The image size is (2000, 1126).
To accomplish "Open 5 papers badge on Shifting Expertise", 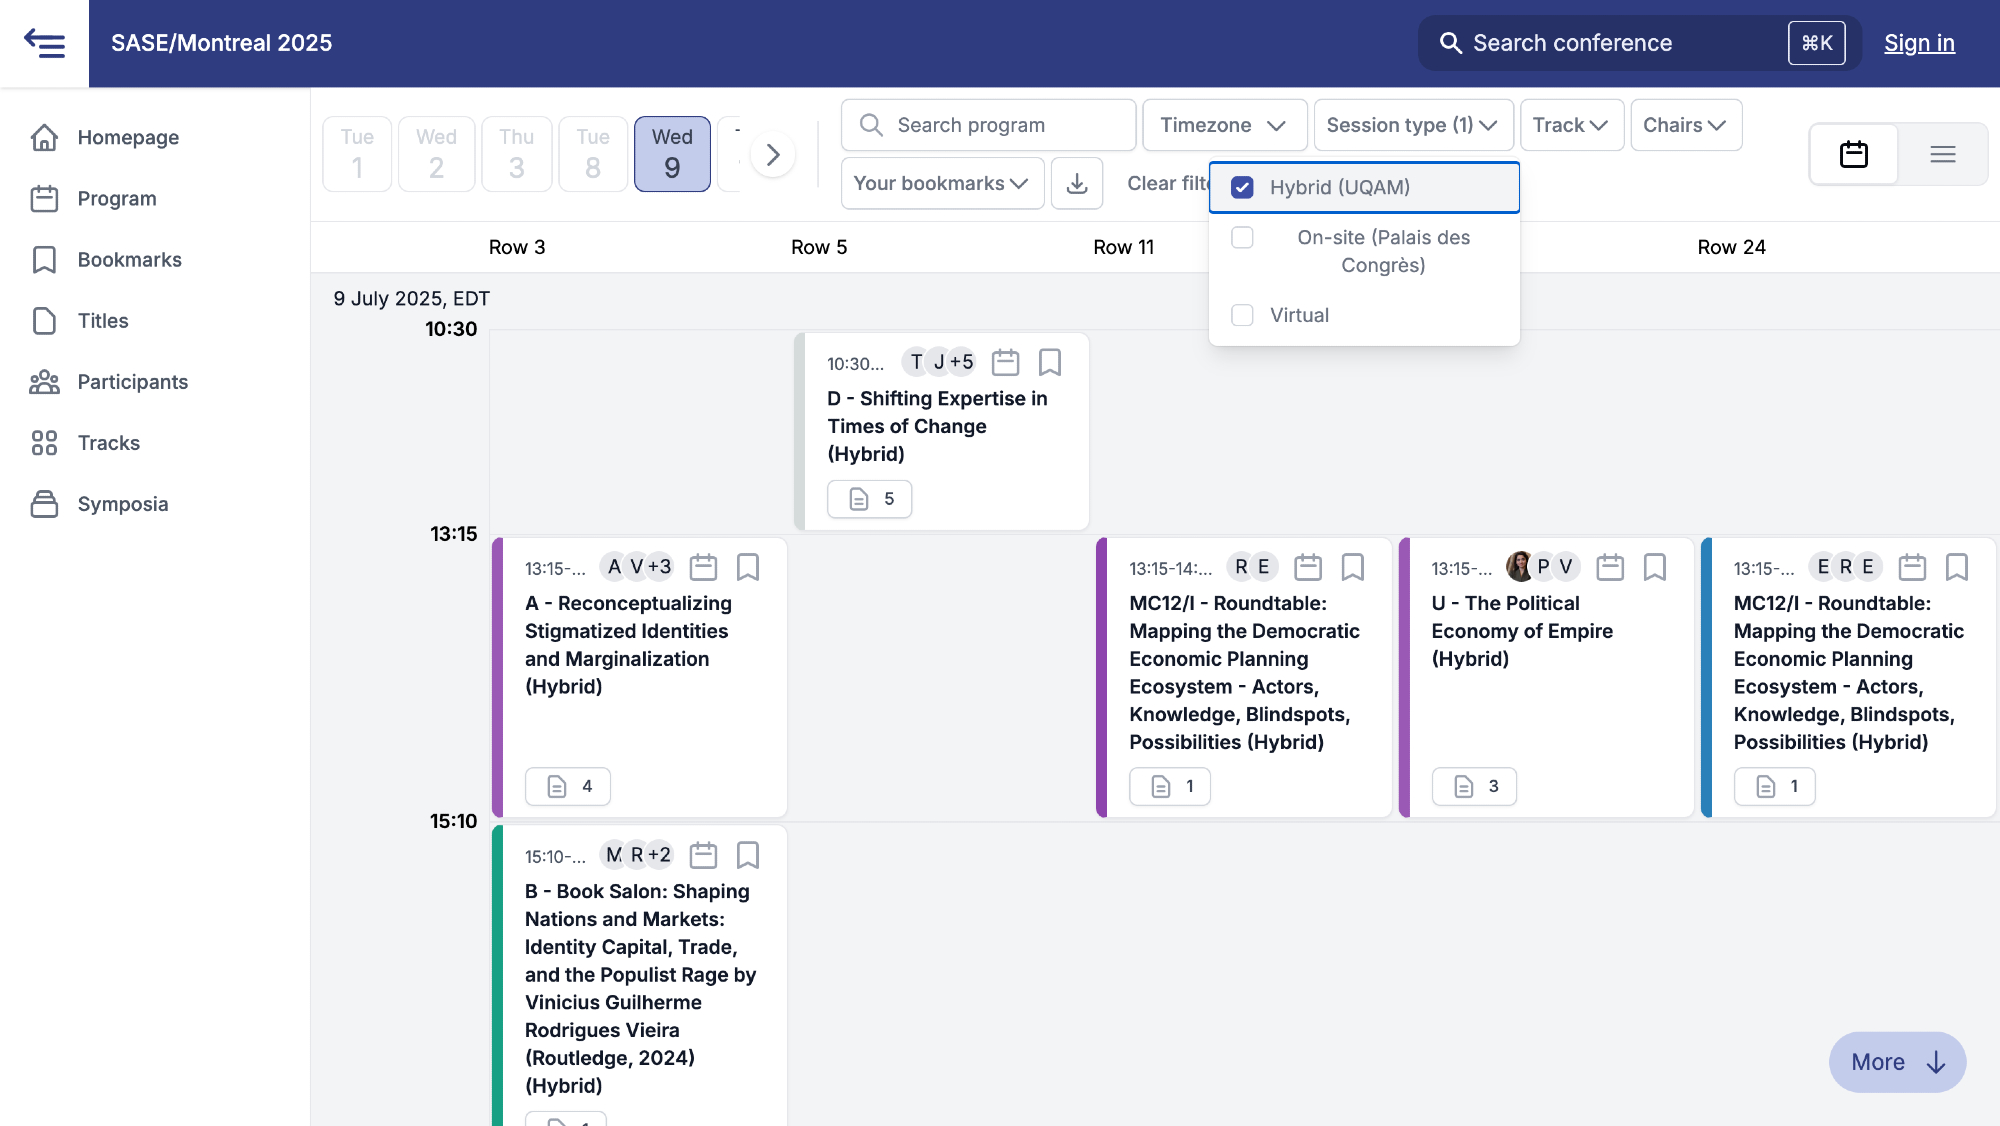I will pos(869,499).
